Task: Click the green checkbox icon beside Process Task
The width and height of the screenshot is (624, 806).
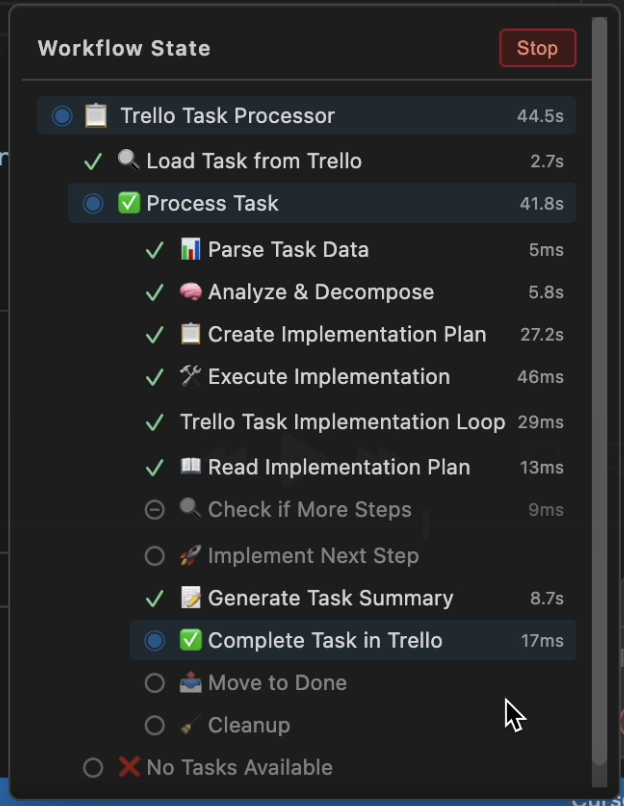Action: point(127,203)
